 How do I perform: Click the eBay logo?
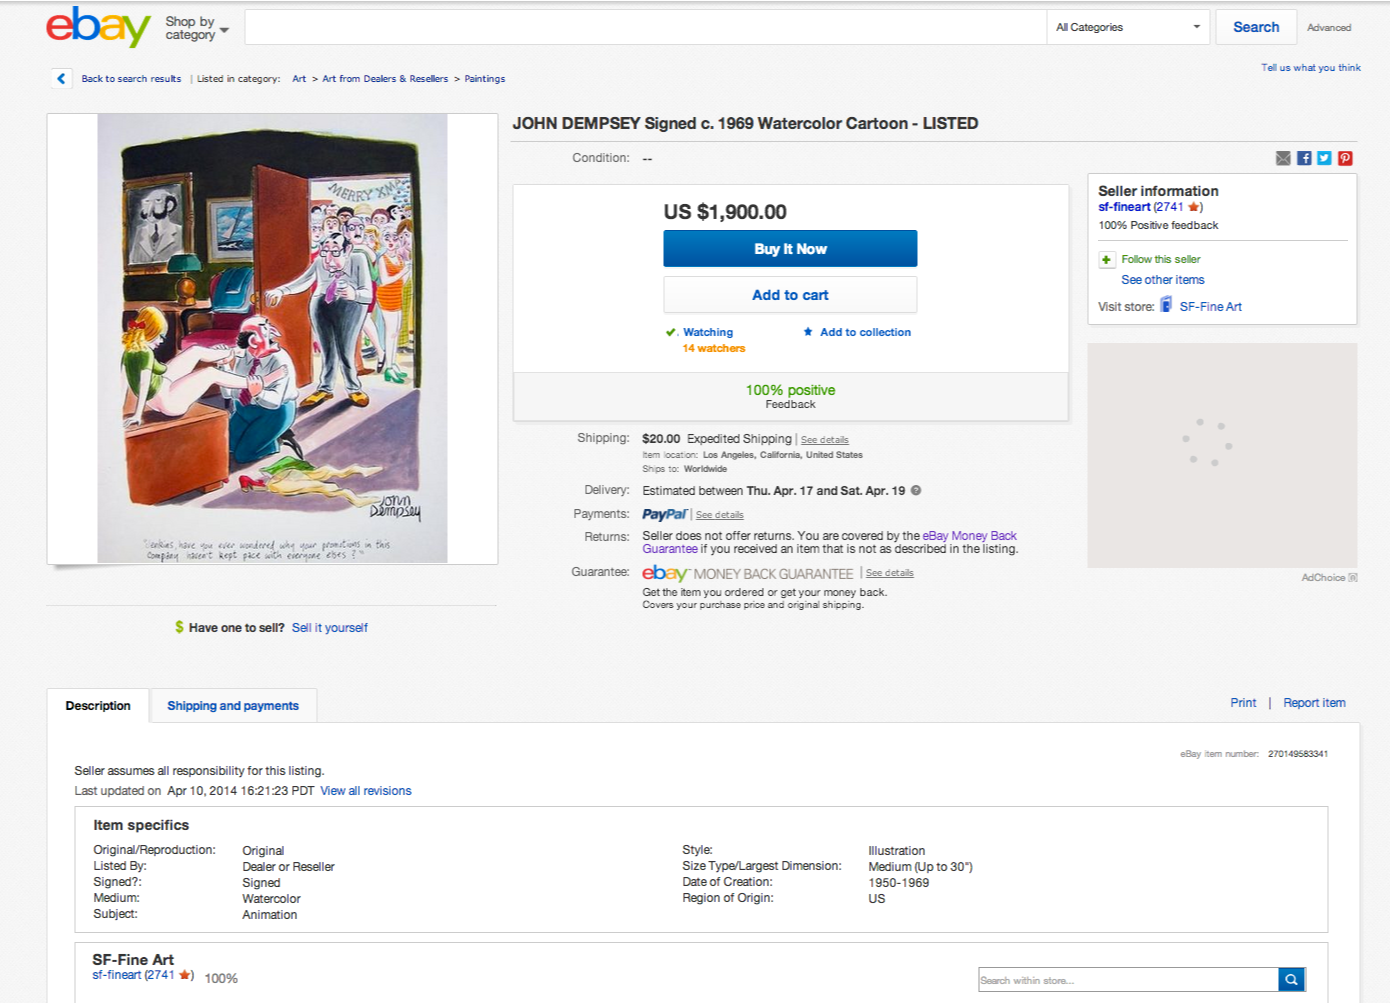(x=98, y=27)
